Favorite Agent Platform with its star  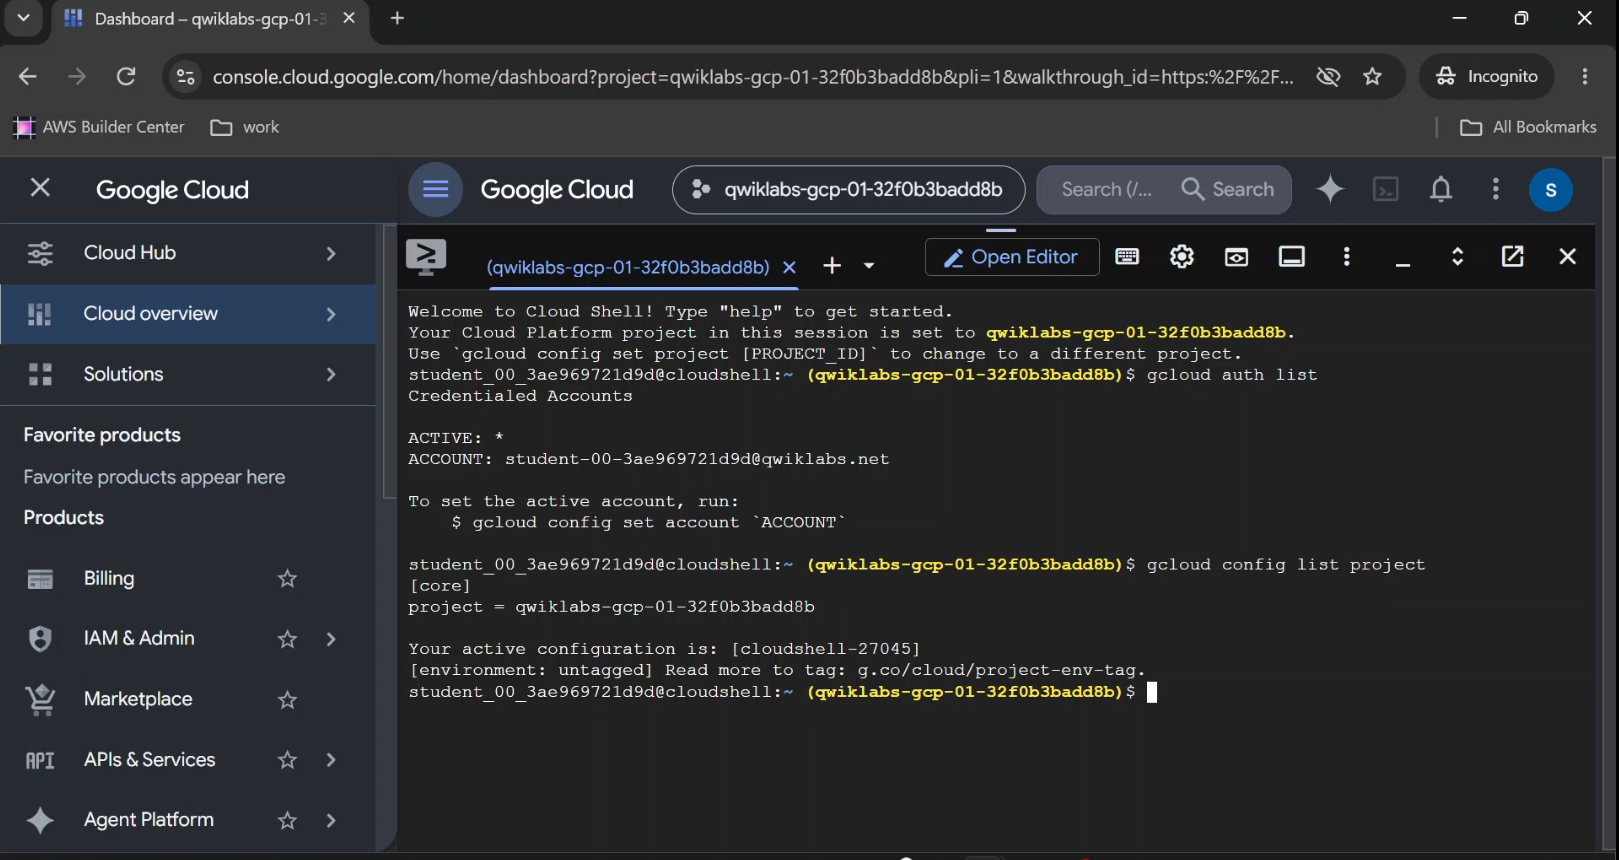287,821
